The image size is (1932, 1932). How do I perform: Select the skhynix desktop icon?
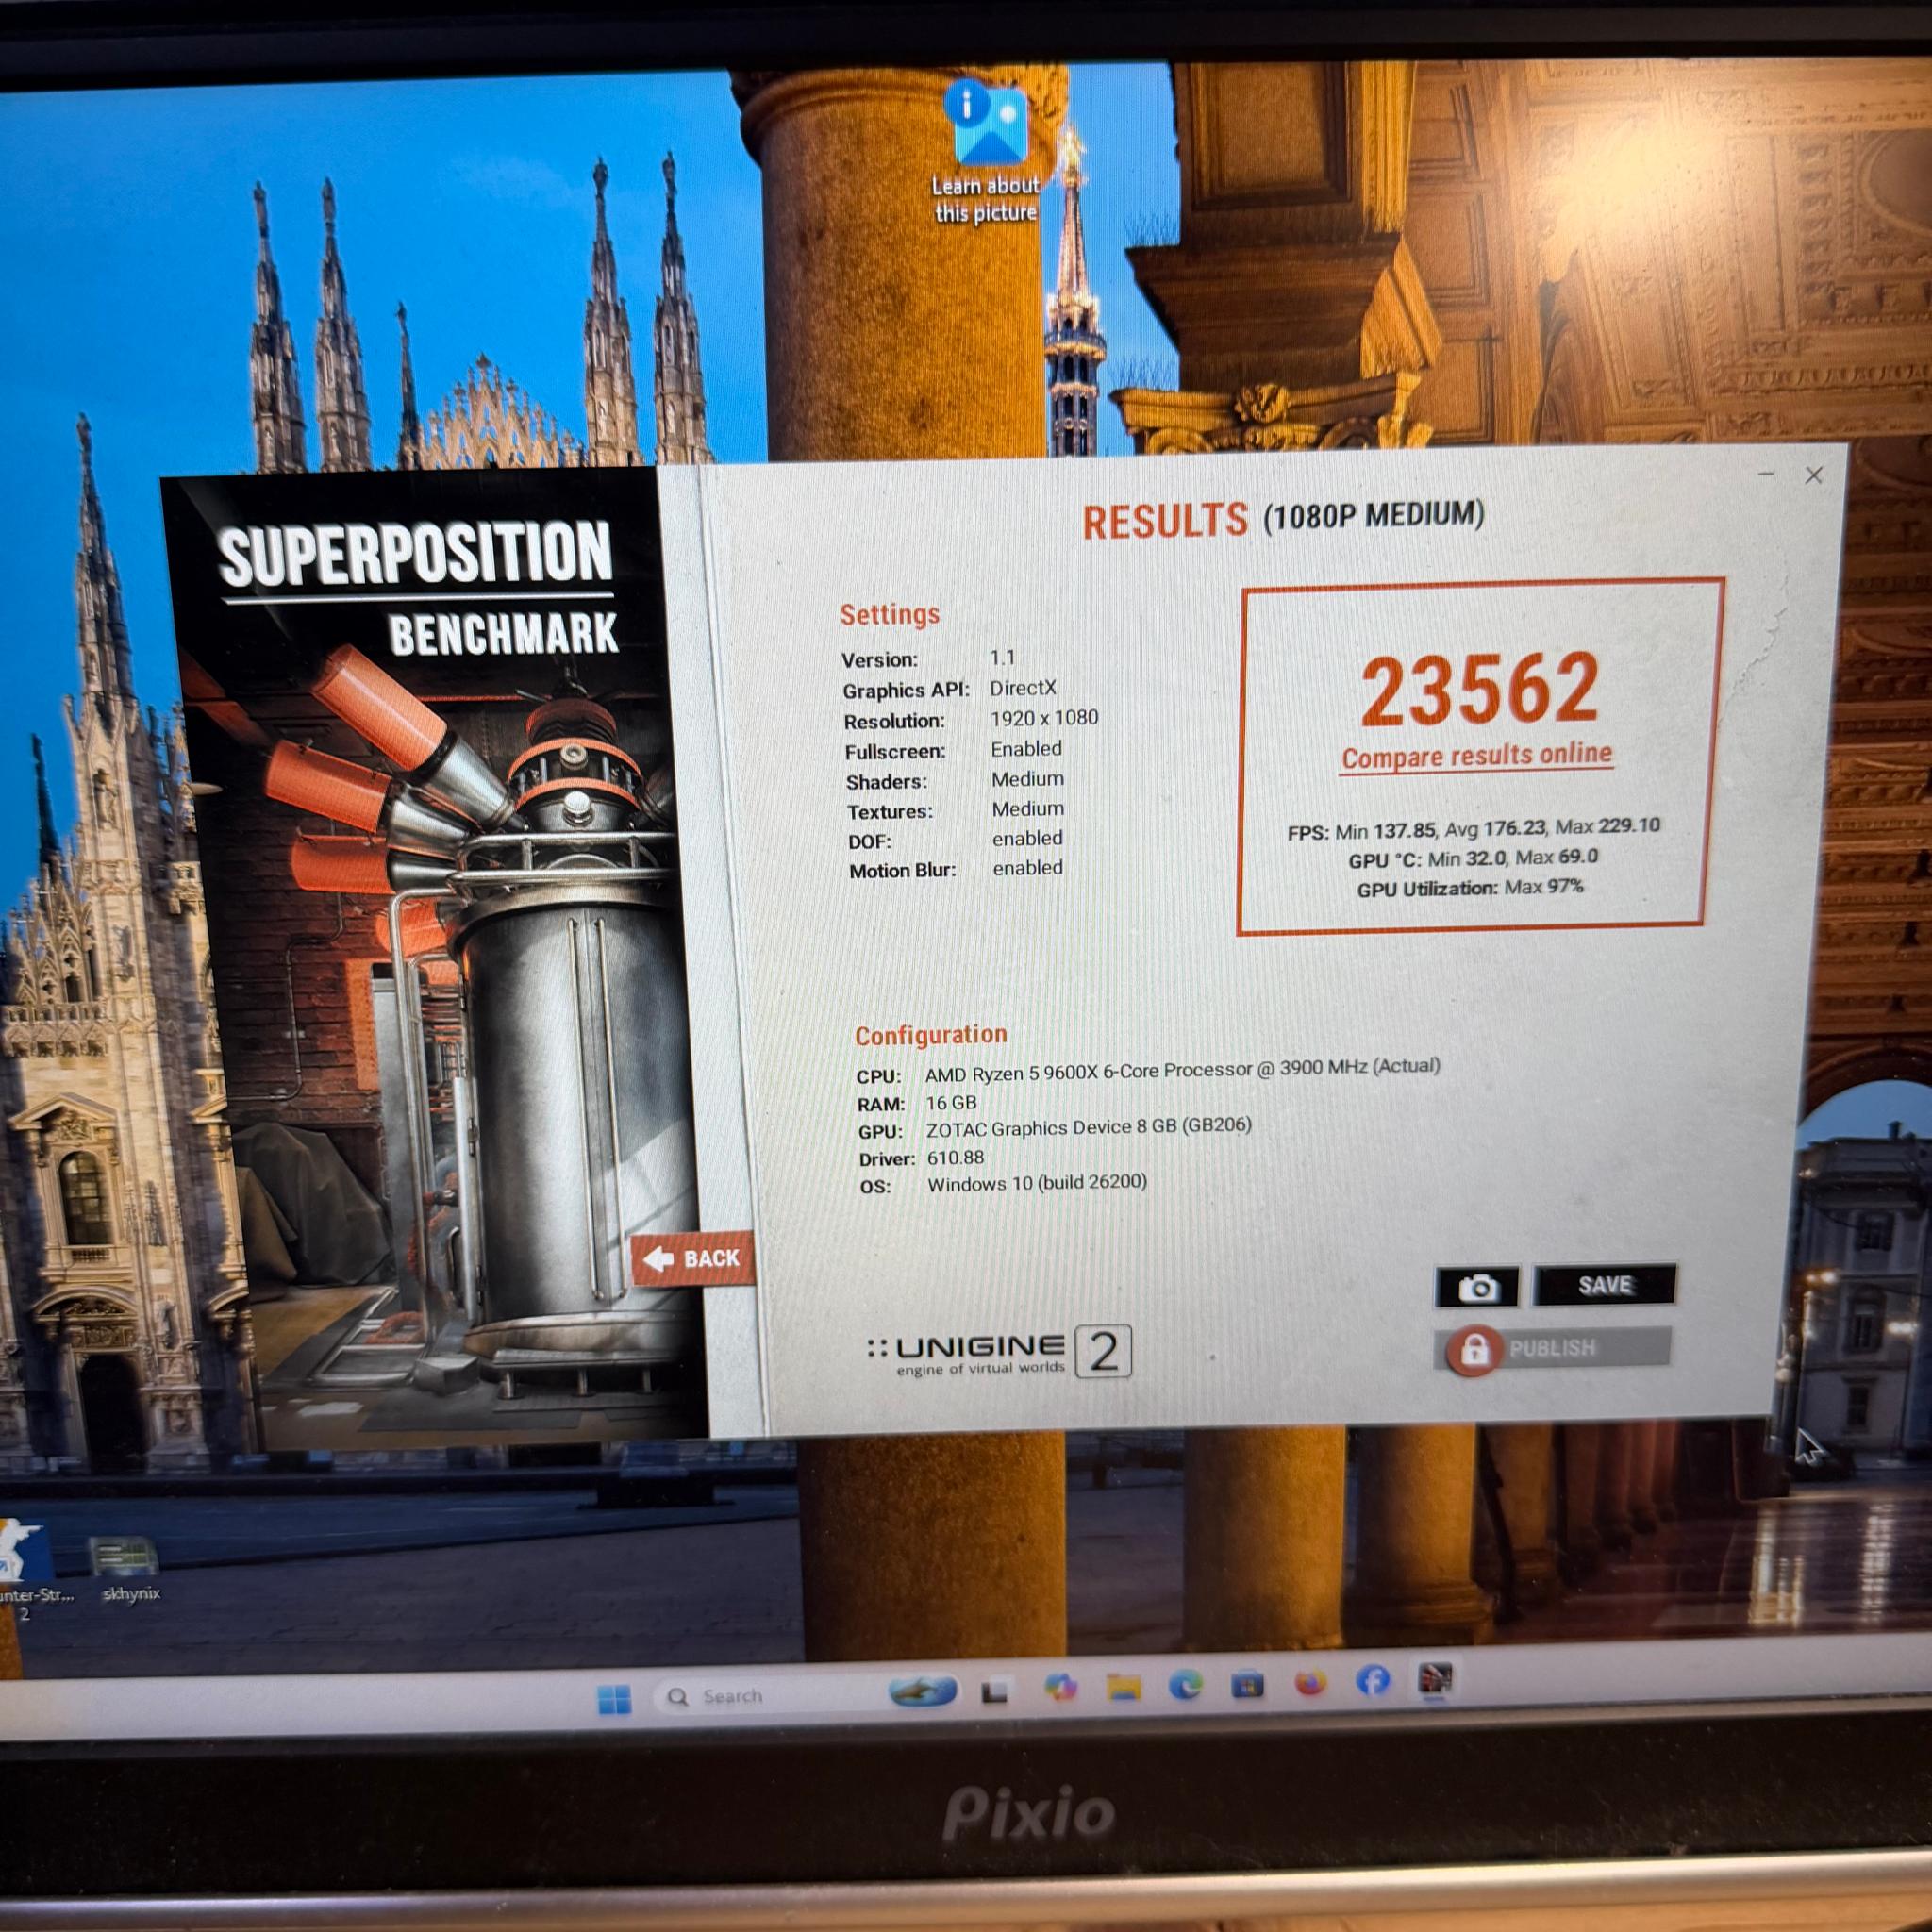point(127,1572)
